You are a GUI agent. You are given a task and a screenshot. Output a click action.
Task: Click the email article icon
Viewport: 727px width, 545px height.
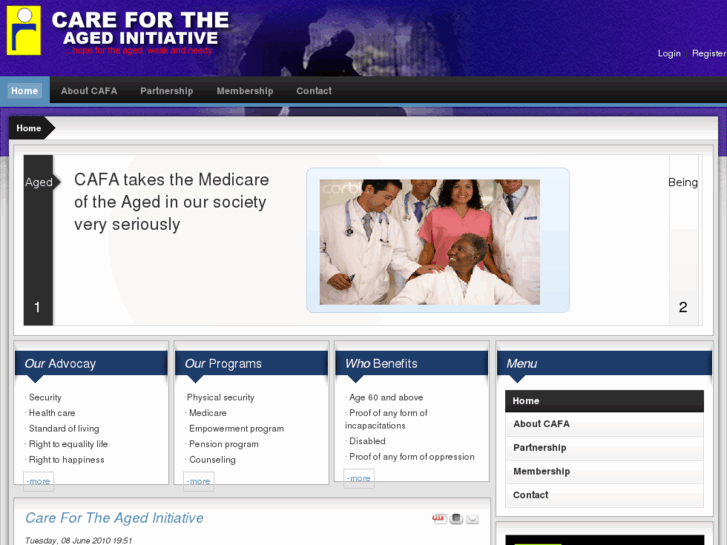(472, 519)
